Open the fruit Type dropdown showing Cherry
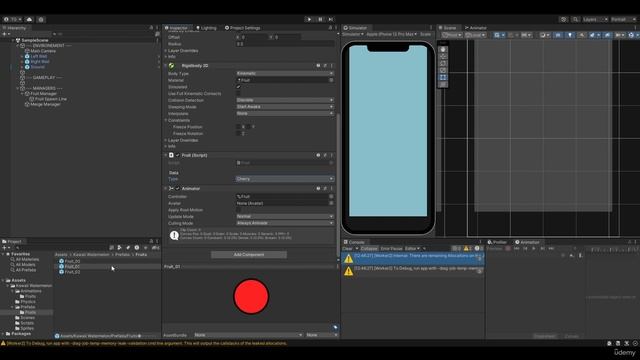This screenshot has height=360, width=640. (284, 179)
